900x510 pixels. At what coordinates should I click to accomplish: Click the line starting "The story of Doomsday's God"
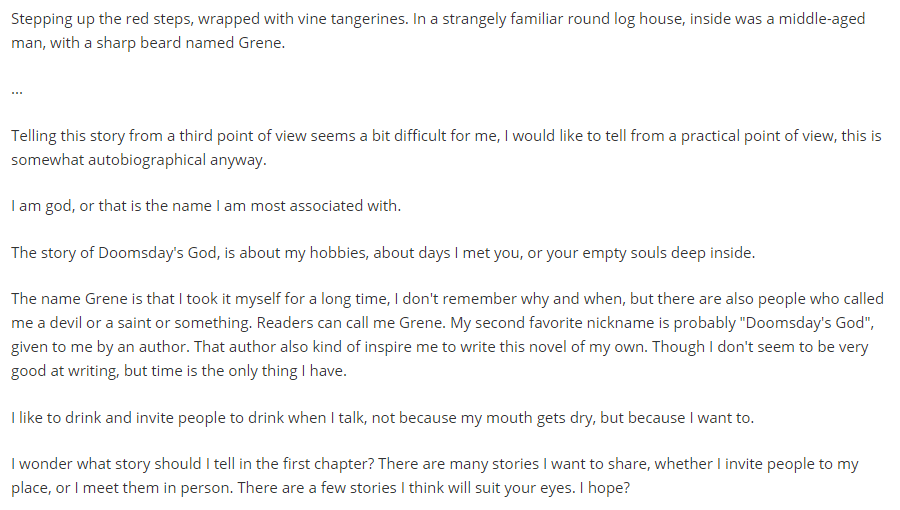(382, 252)
